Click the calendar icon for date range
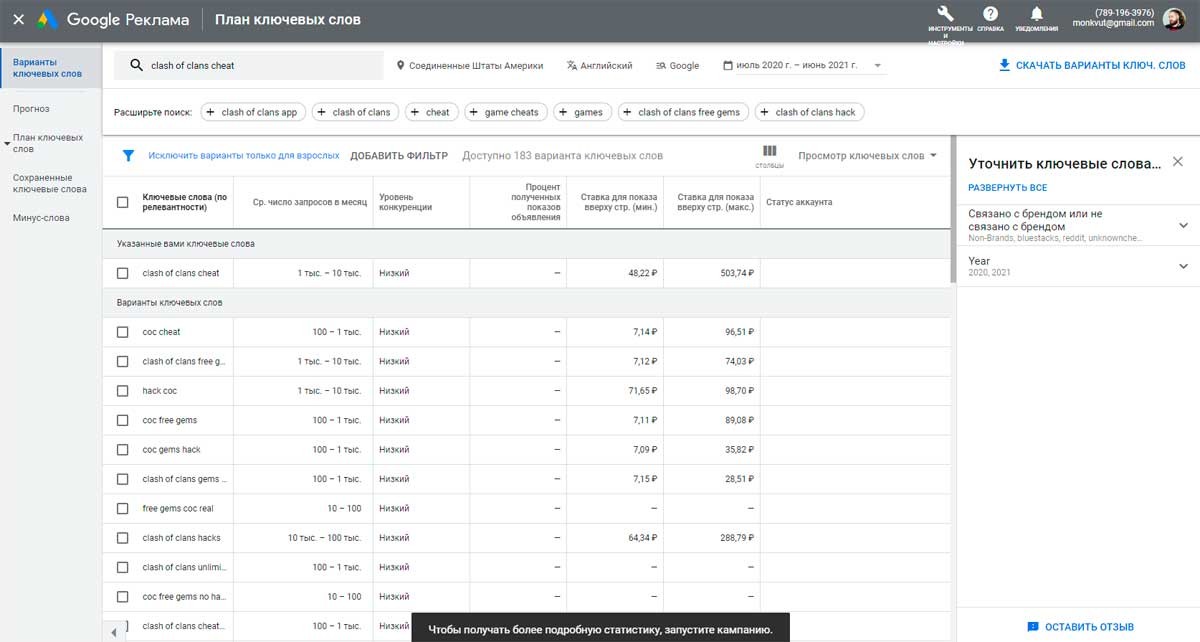The image size is (1200, 642). [x=728, y=66]
